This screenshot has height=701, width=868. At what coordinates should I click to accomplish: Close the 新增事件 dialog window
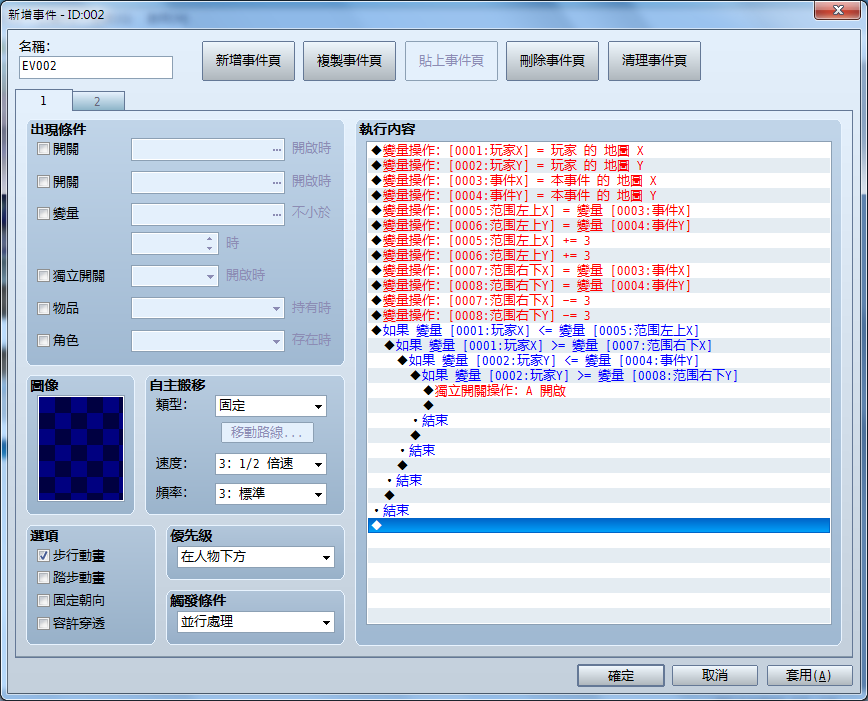click(838, 10)
